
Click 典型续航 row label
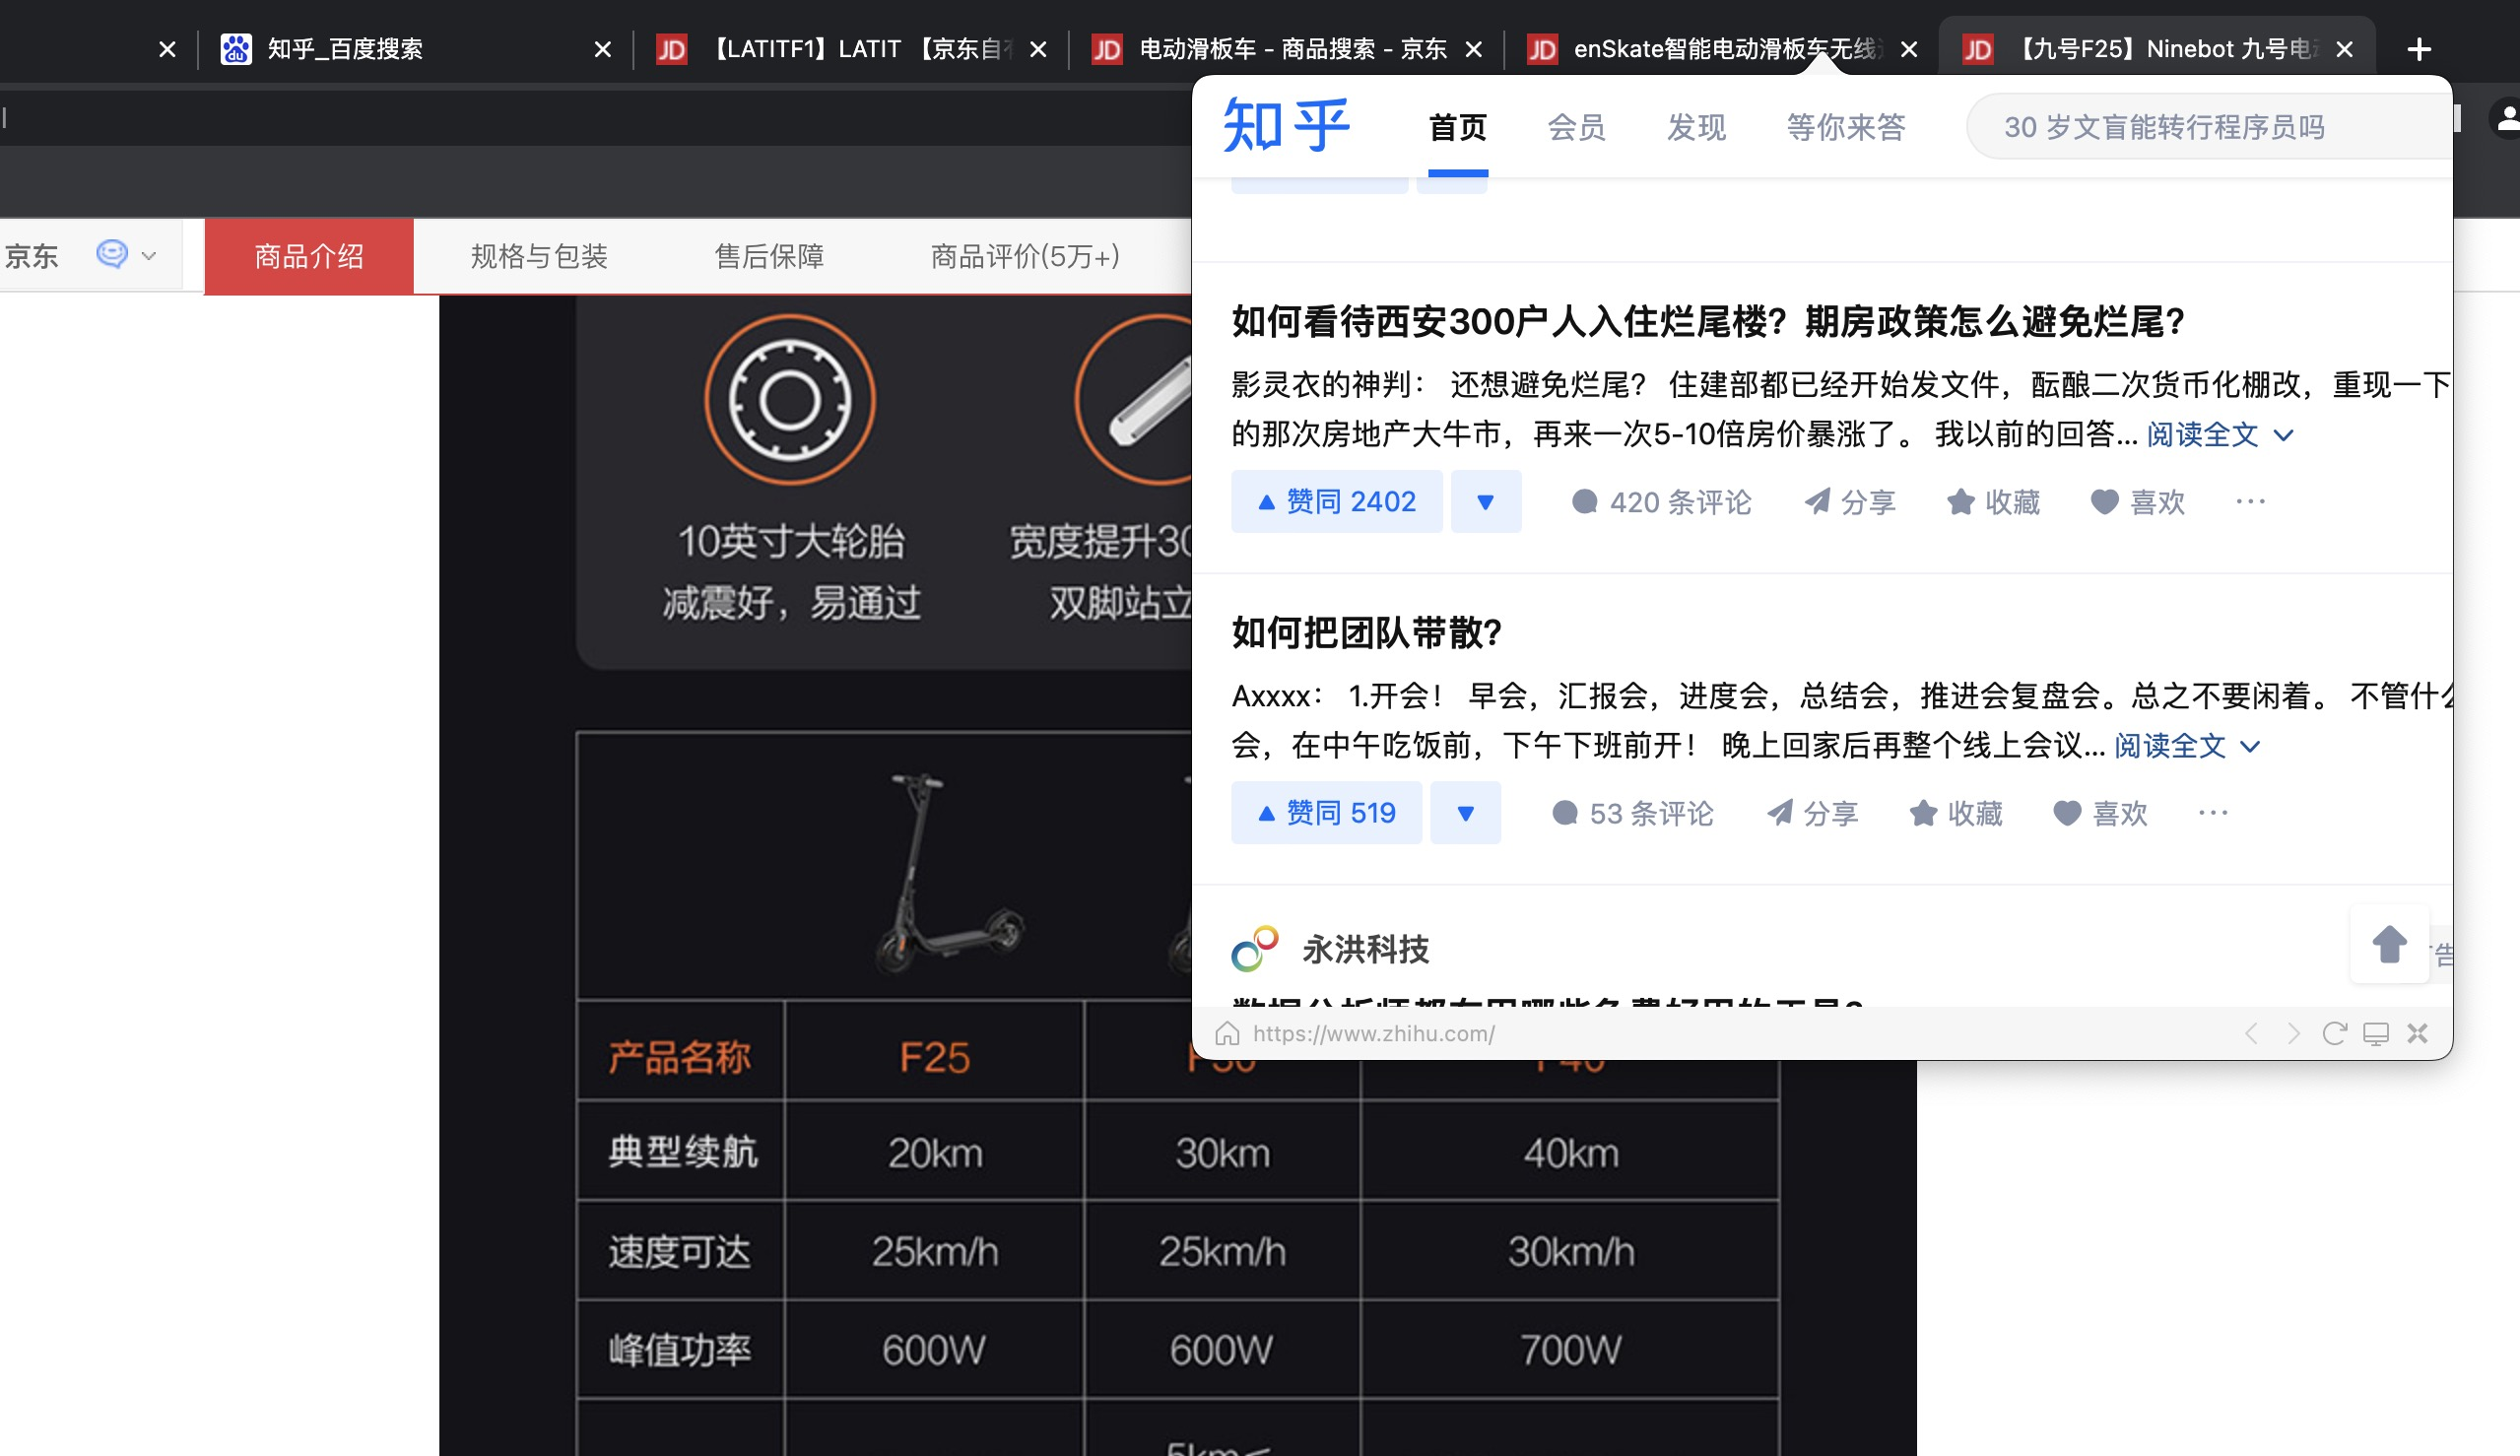(682, 1151)
